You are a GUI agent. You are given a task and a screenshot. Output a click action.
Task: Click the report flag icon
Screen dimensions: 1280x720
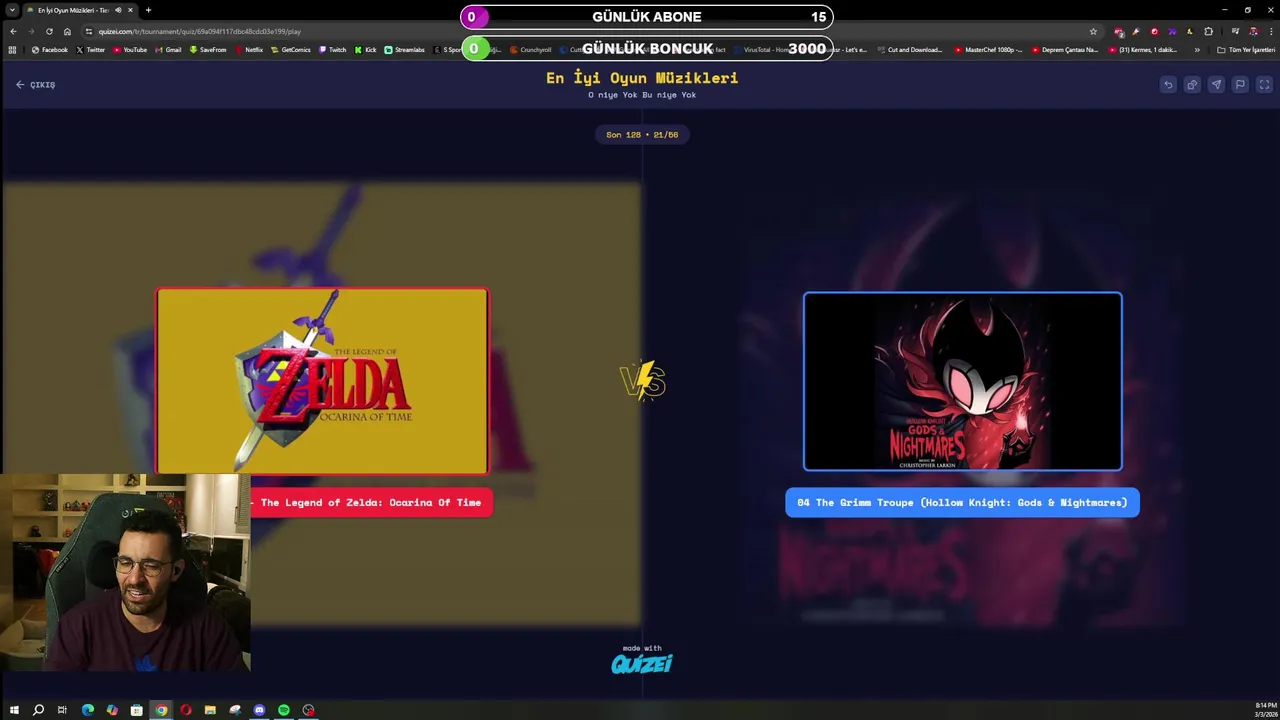(1240, 85)
